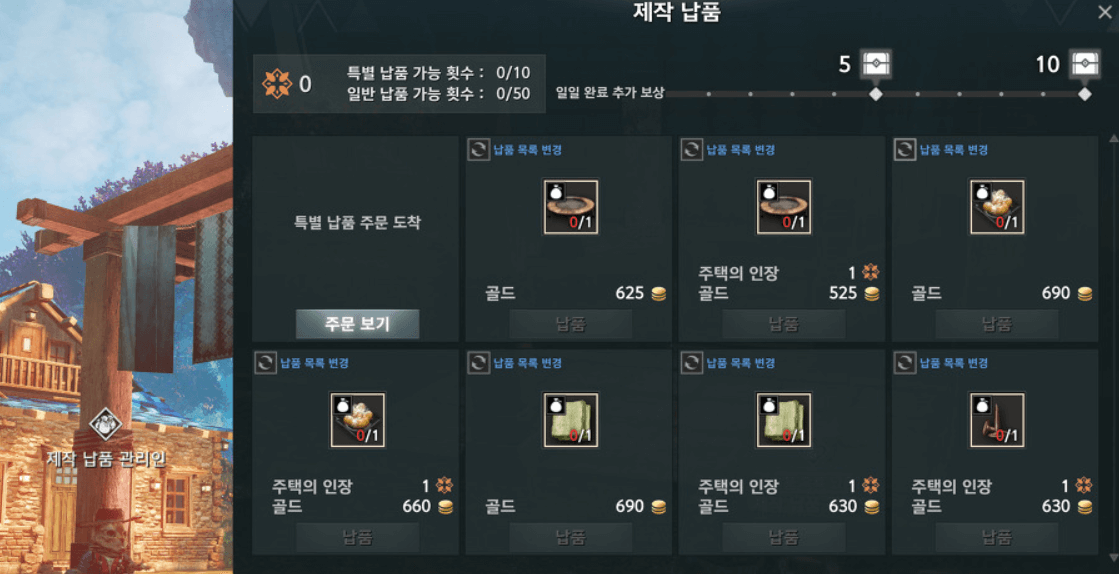The image size is (1119, 574).
Task: Click the refresh icon on the 525 gold order
Action: pyautogui.click(x=692, y=150)
